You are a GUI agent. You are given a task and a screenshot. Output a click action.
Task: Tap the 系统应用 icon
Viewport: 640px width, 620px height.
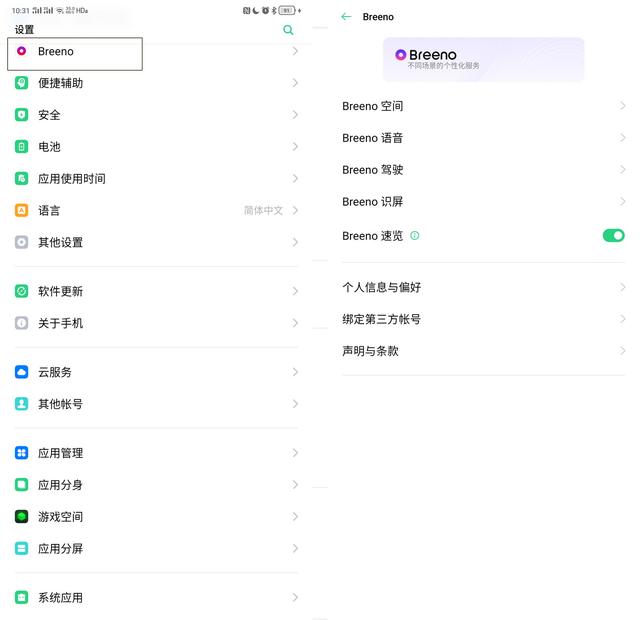[x=21, y=597]
